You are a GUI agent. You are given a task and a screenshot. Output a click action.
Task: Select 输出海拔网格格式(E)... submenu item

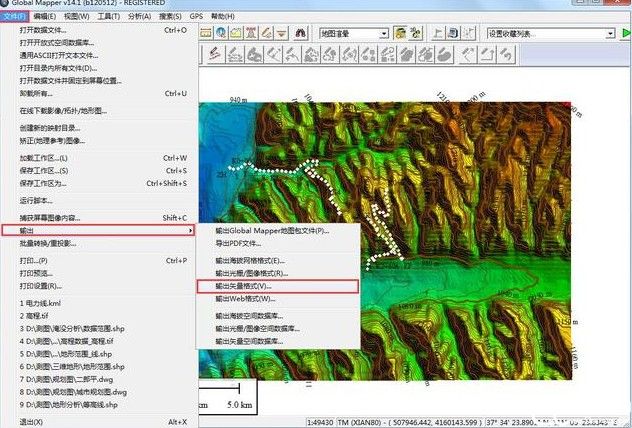[x=278, y=261]
